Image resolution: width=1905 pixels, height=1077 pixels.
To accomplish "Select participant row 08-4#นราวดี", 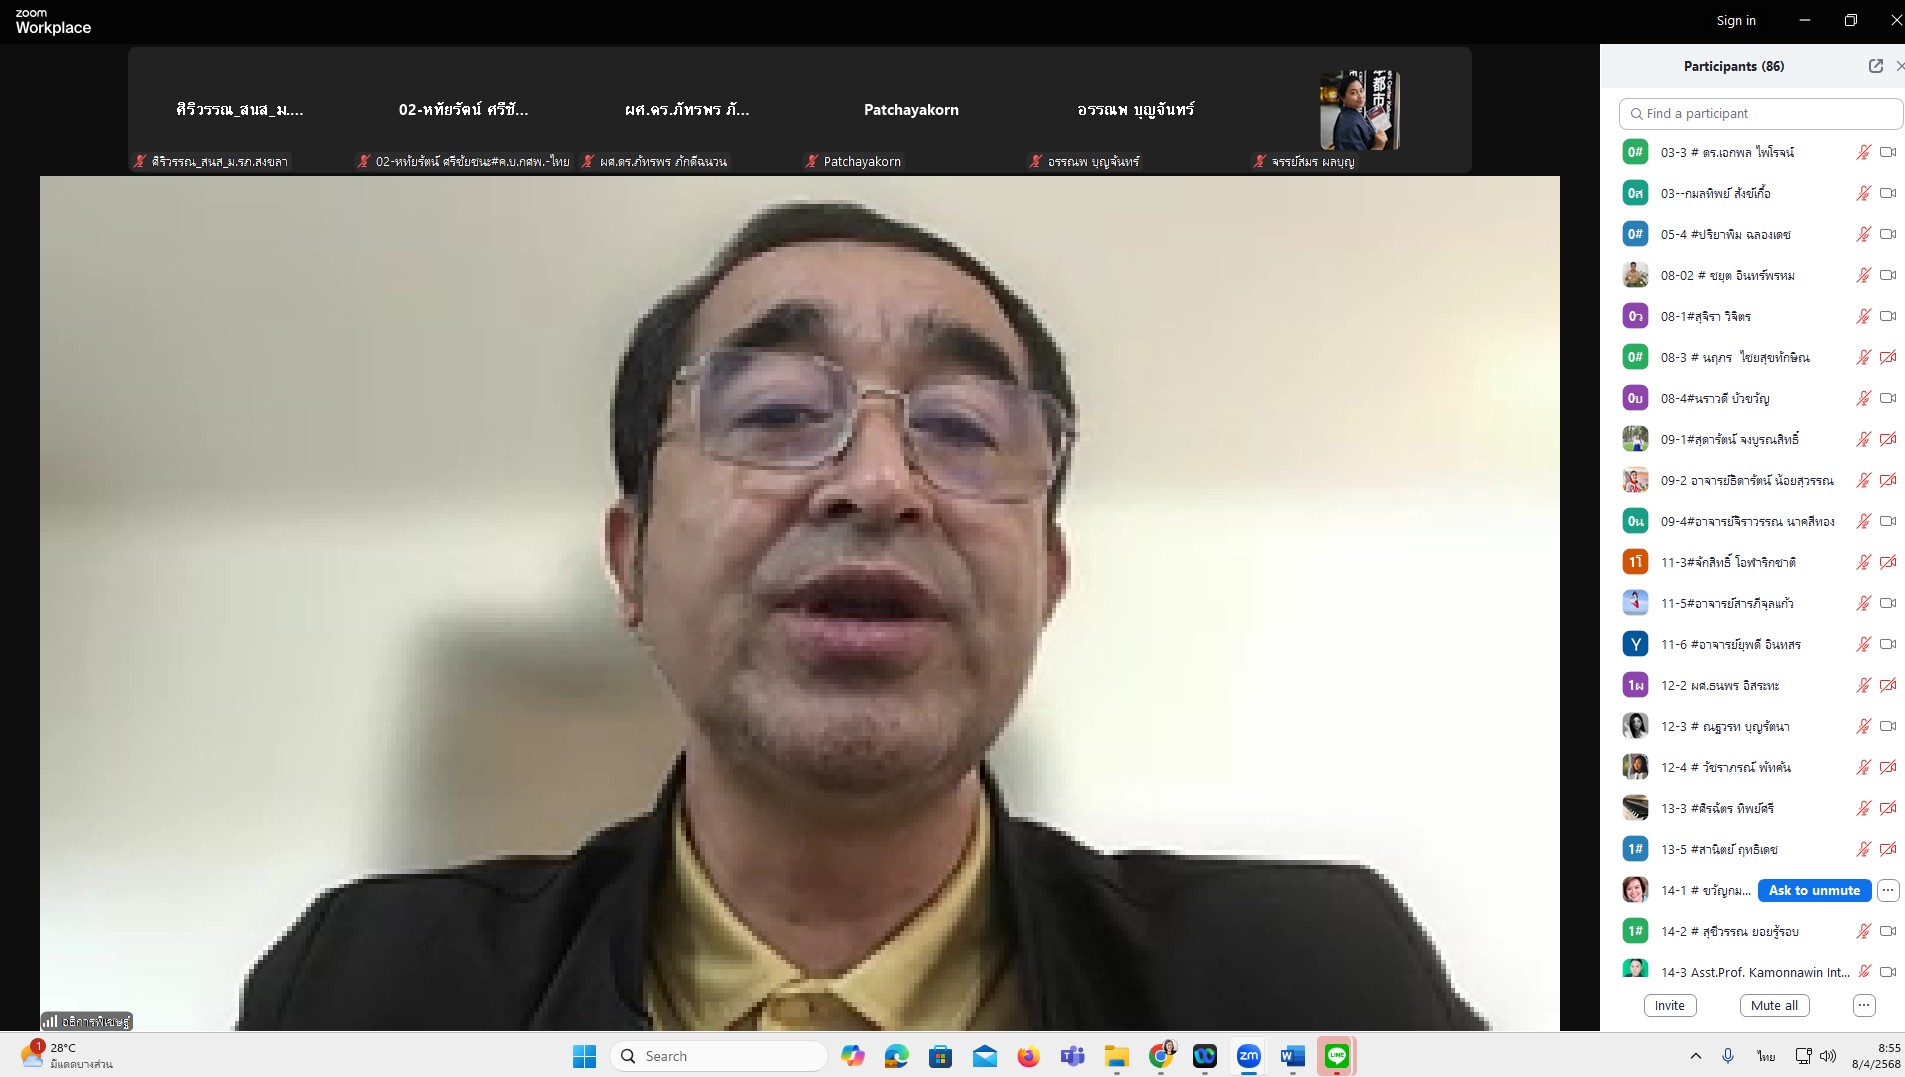I will tap(1760, 398).
